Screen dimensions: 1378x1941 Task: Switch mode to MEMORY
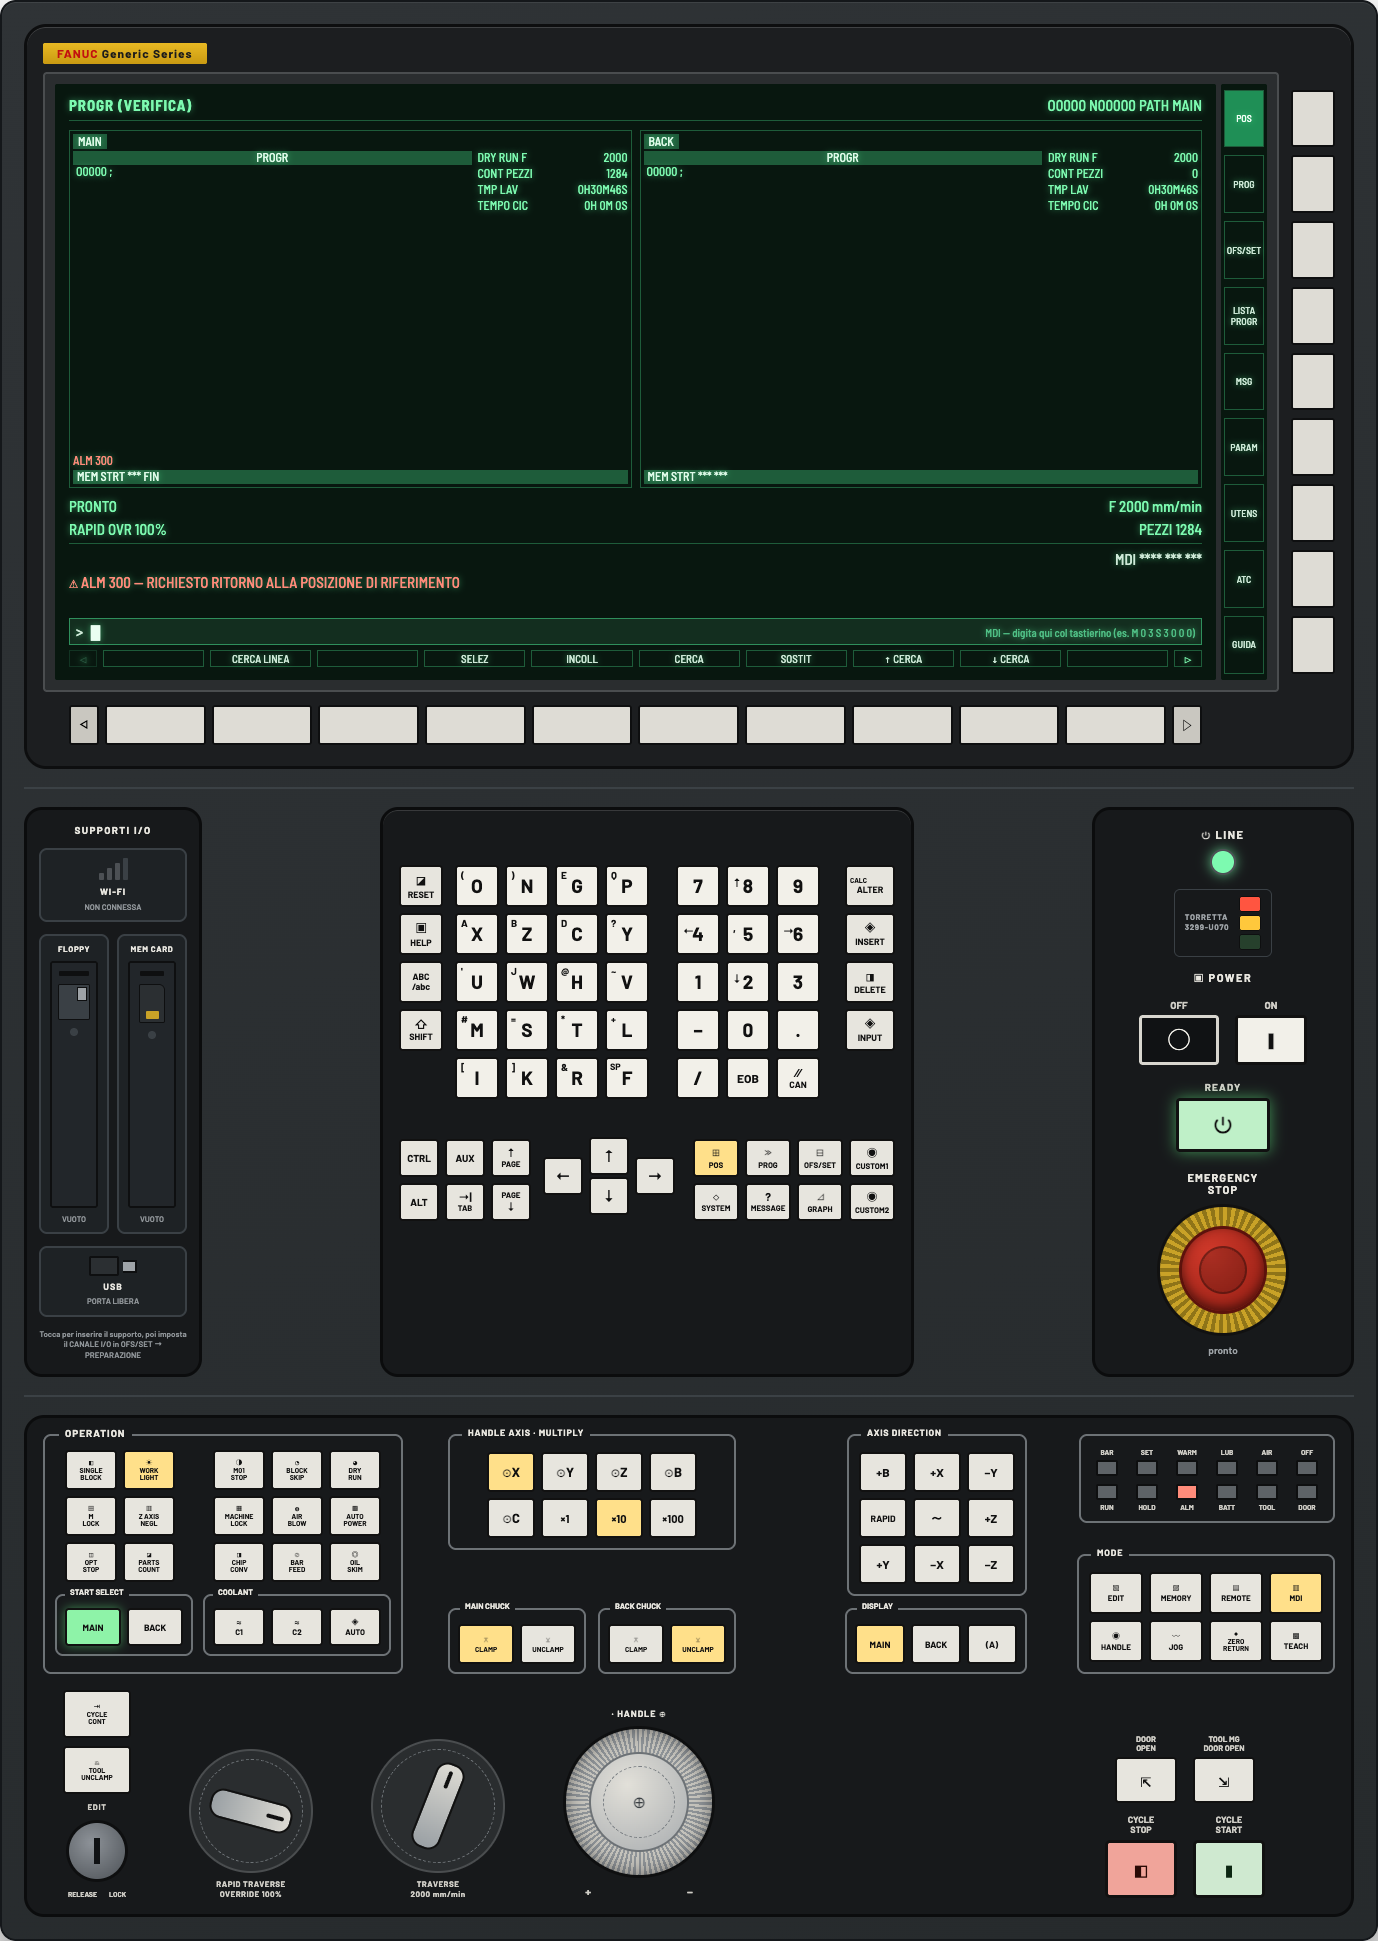tap(1176, 1594)
